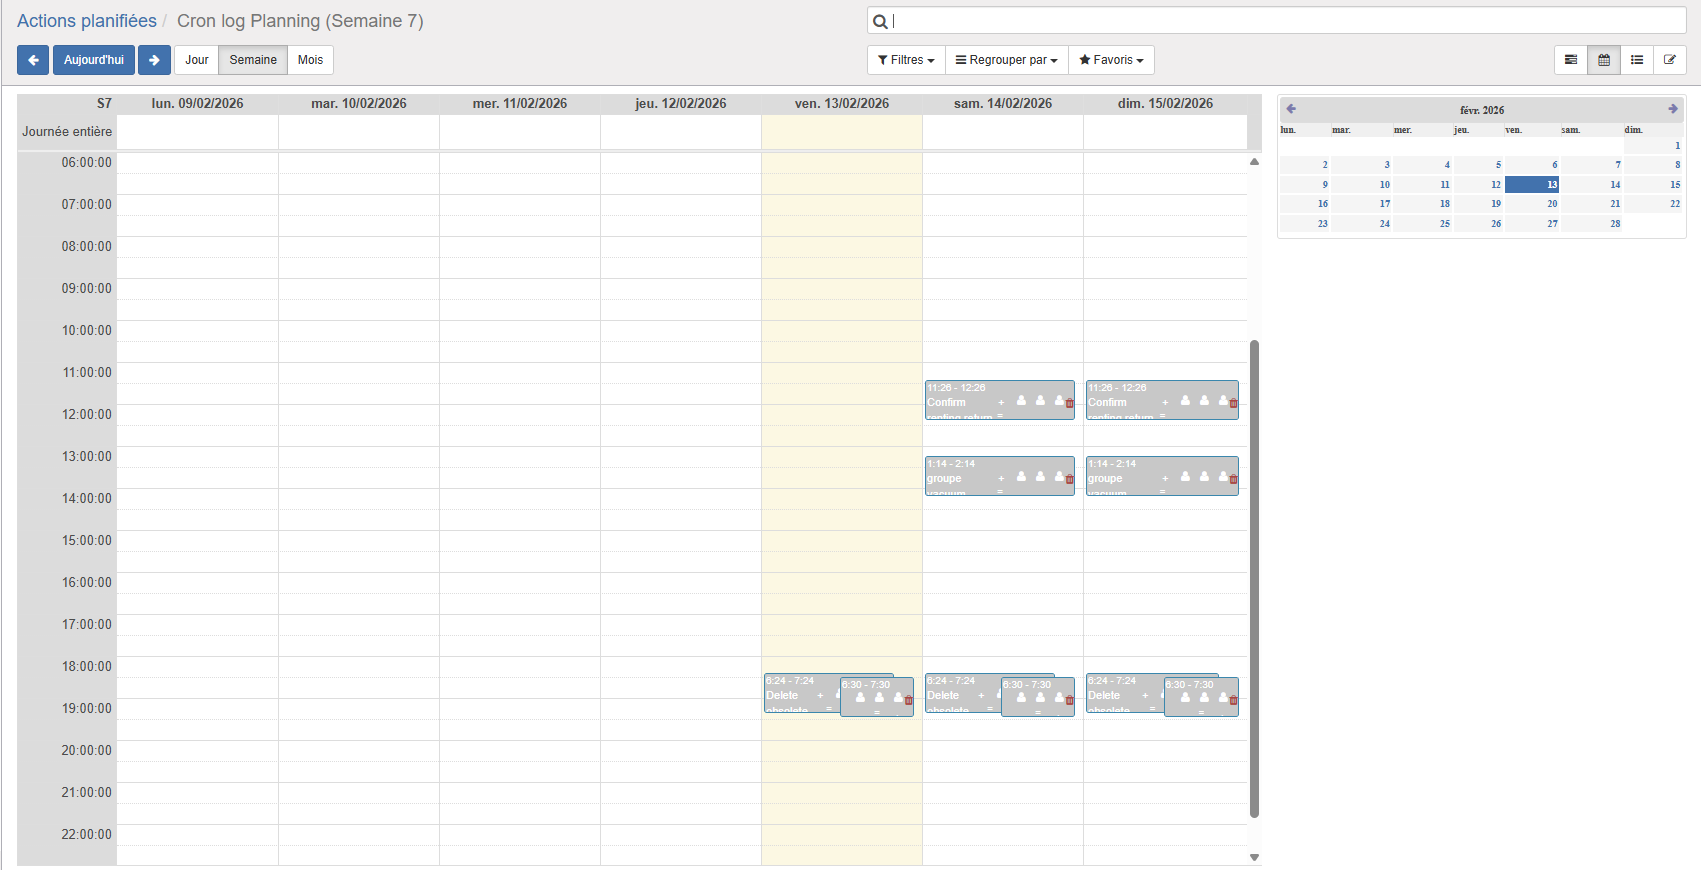Open the form view pencil icon
Viewport: 1701px width, 870px height.
1670,60
